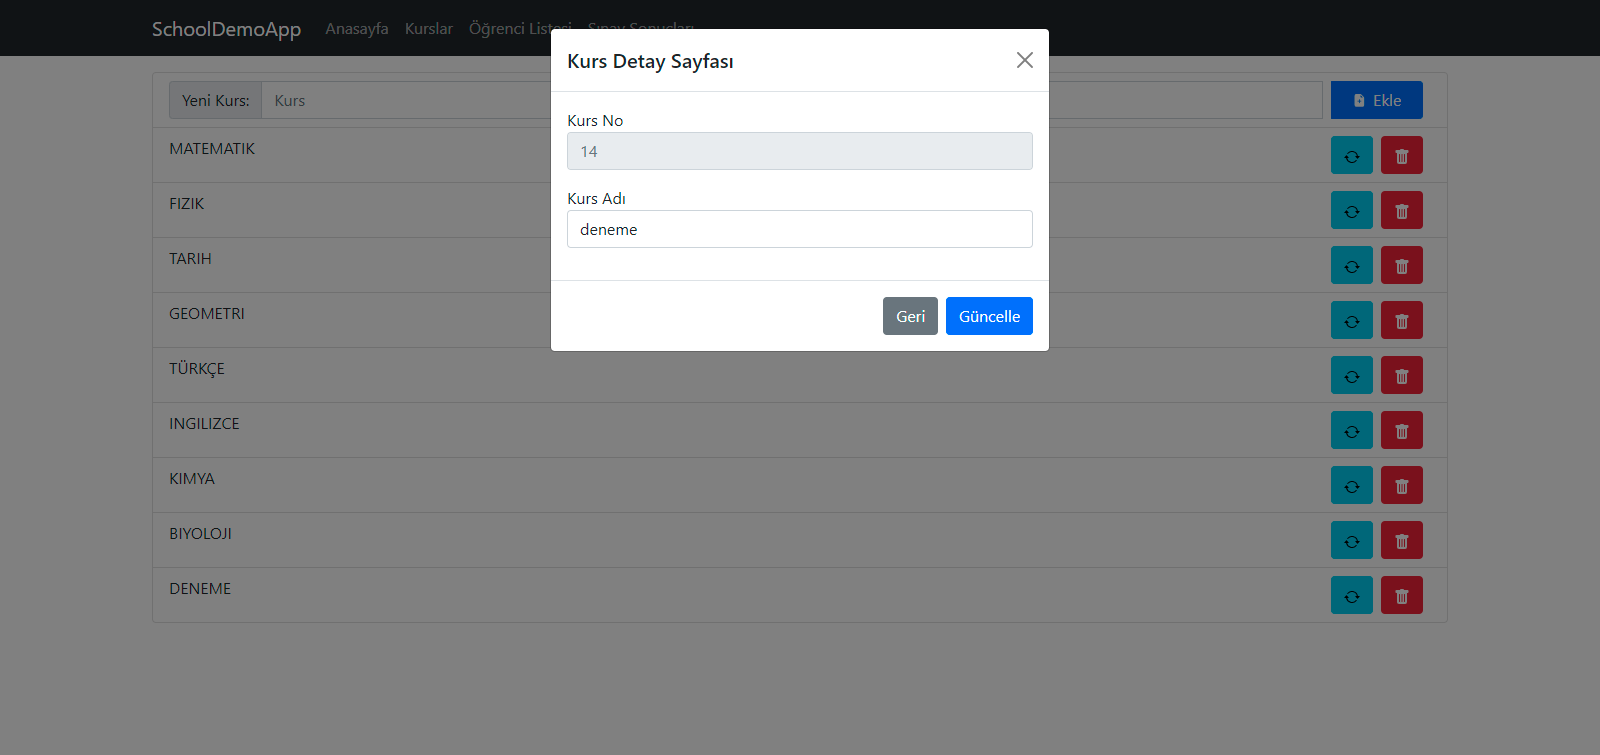This screenshot has height=755, width=1600.
Task: Delete the DENEME course via trash icon
Action: click(x=1401, y=595)
